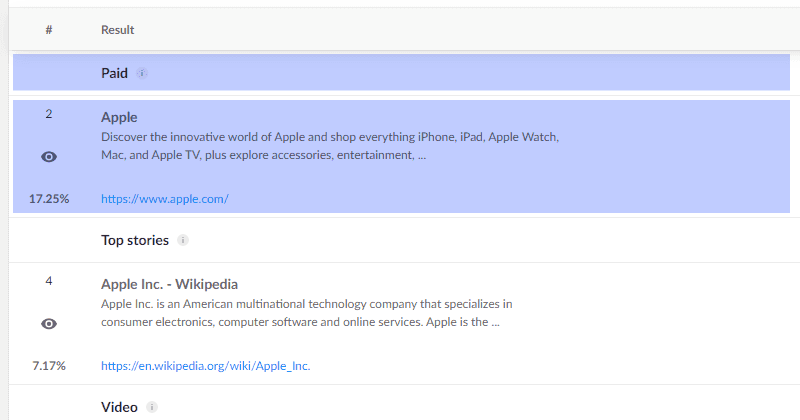Click the Apple result description text
Screen dimensions: 800x420
pos(330,146)
